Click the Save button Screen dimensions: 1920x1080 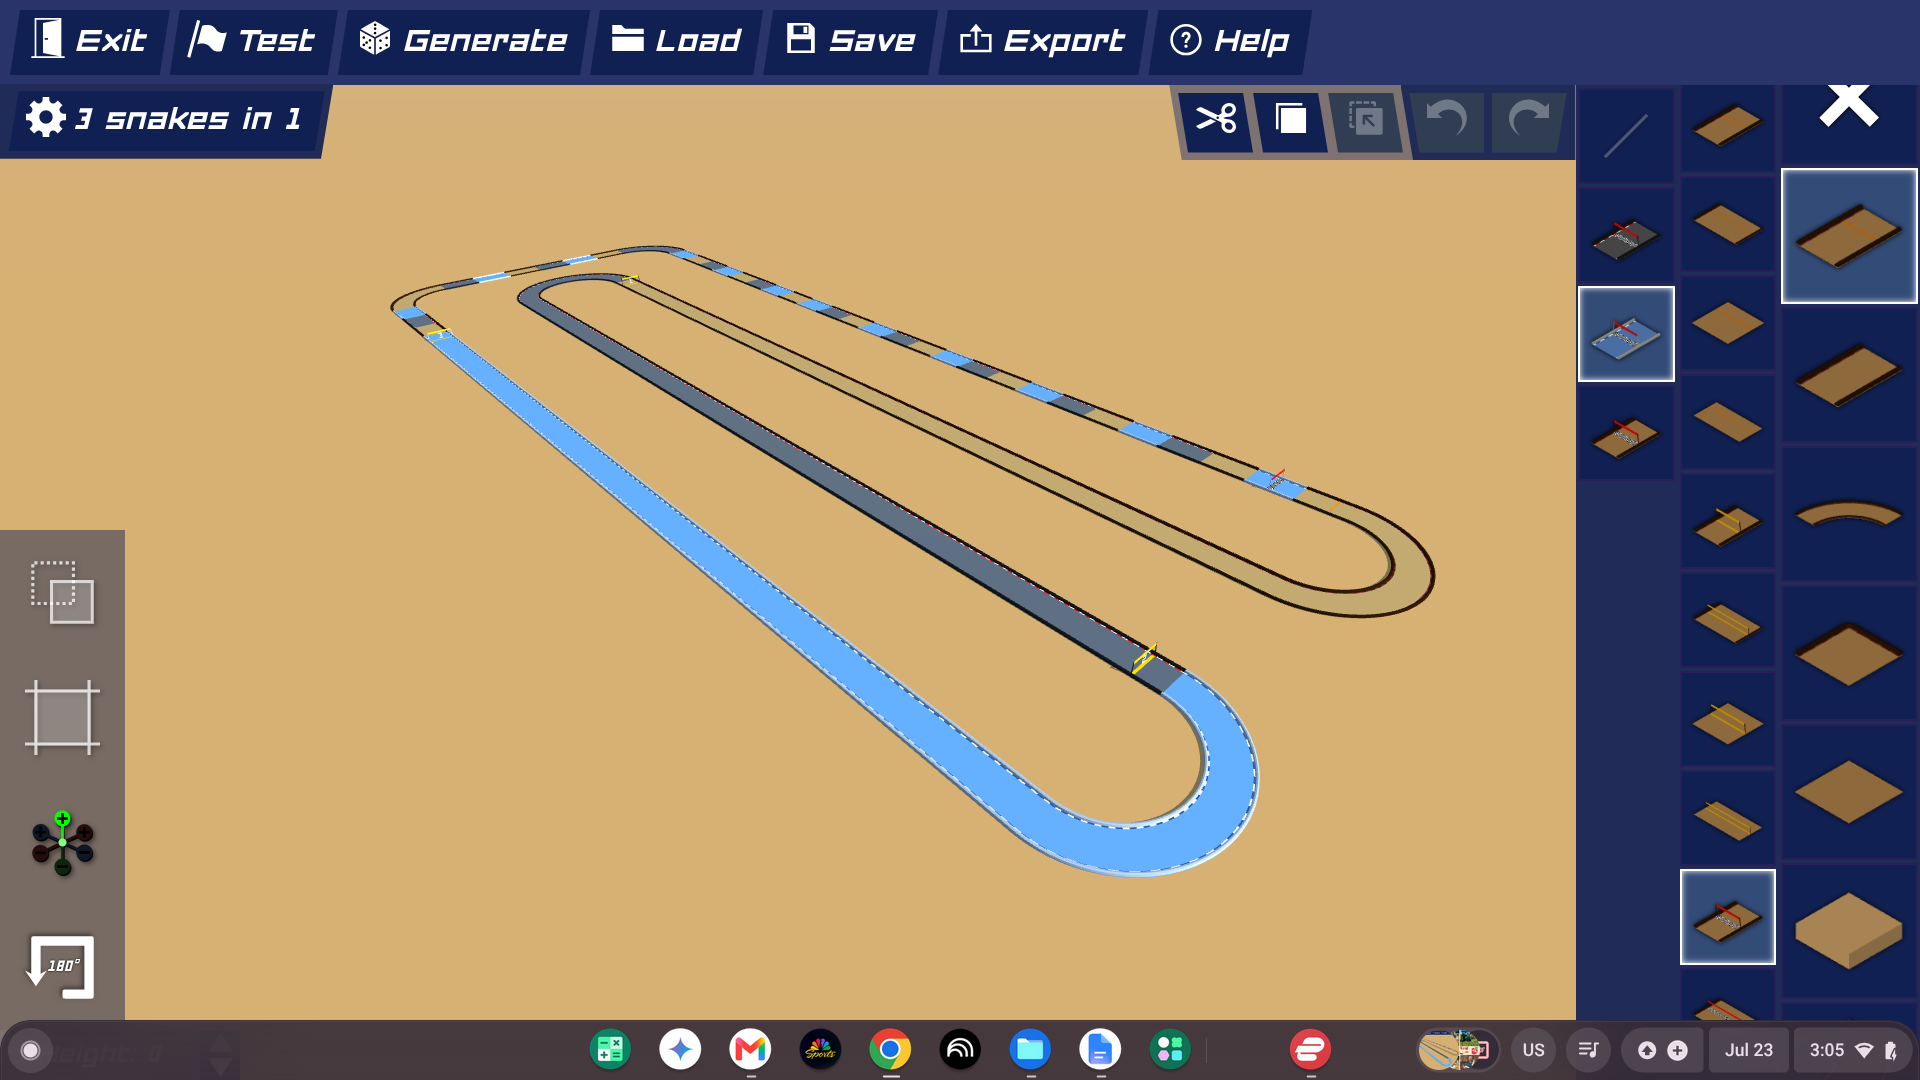click(x=851, y=41)
